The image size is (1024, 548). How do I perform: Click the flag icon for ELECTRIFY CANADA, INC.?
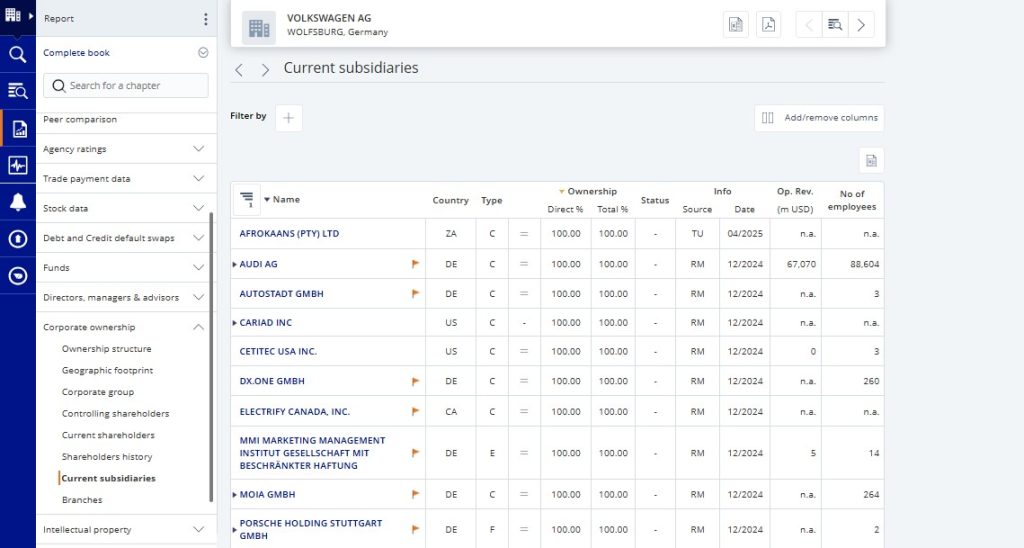[415, 411]
